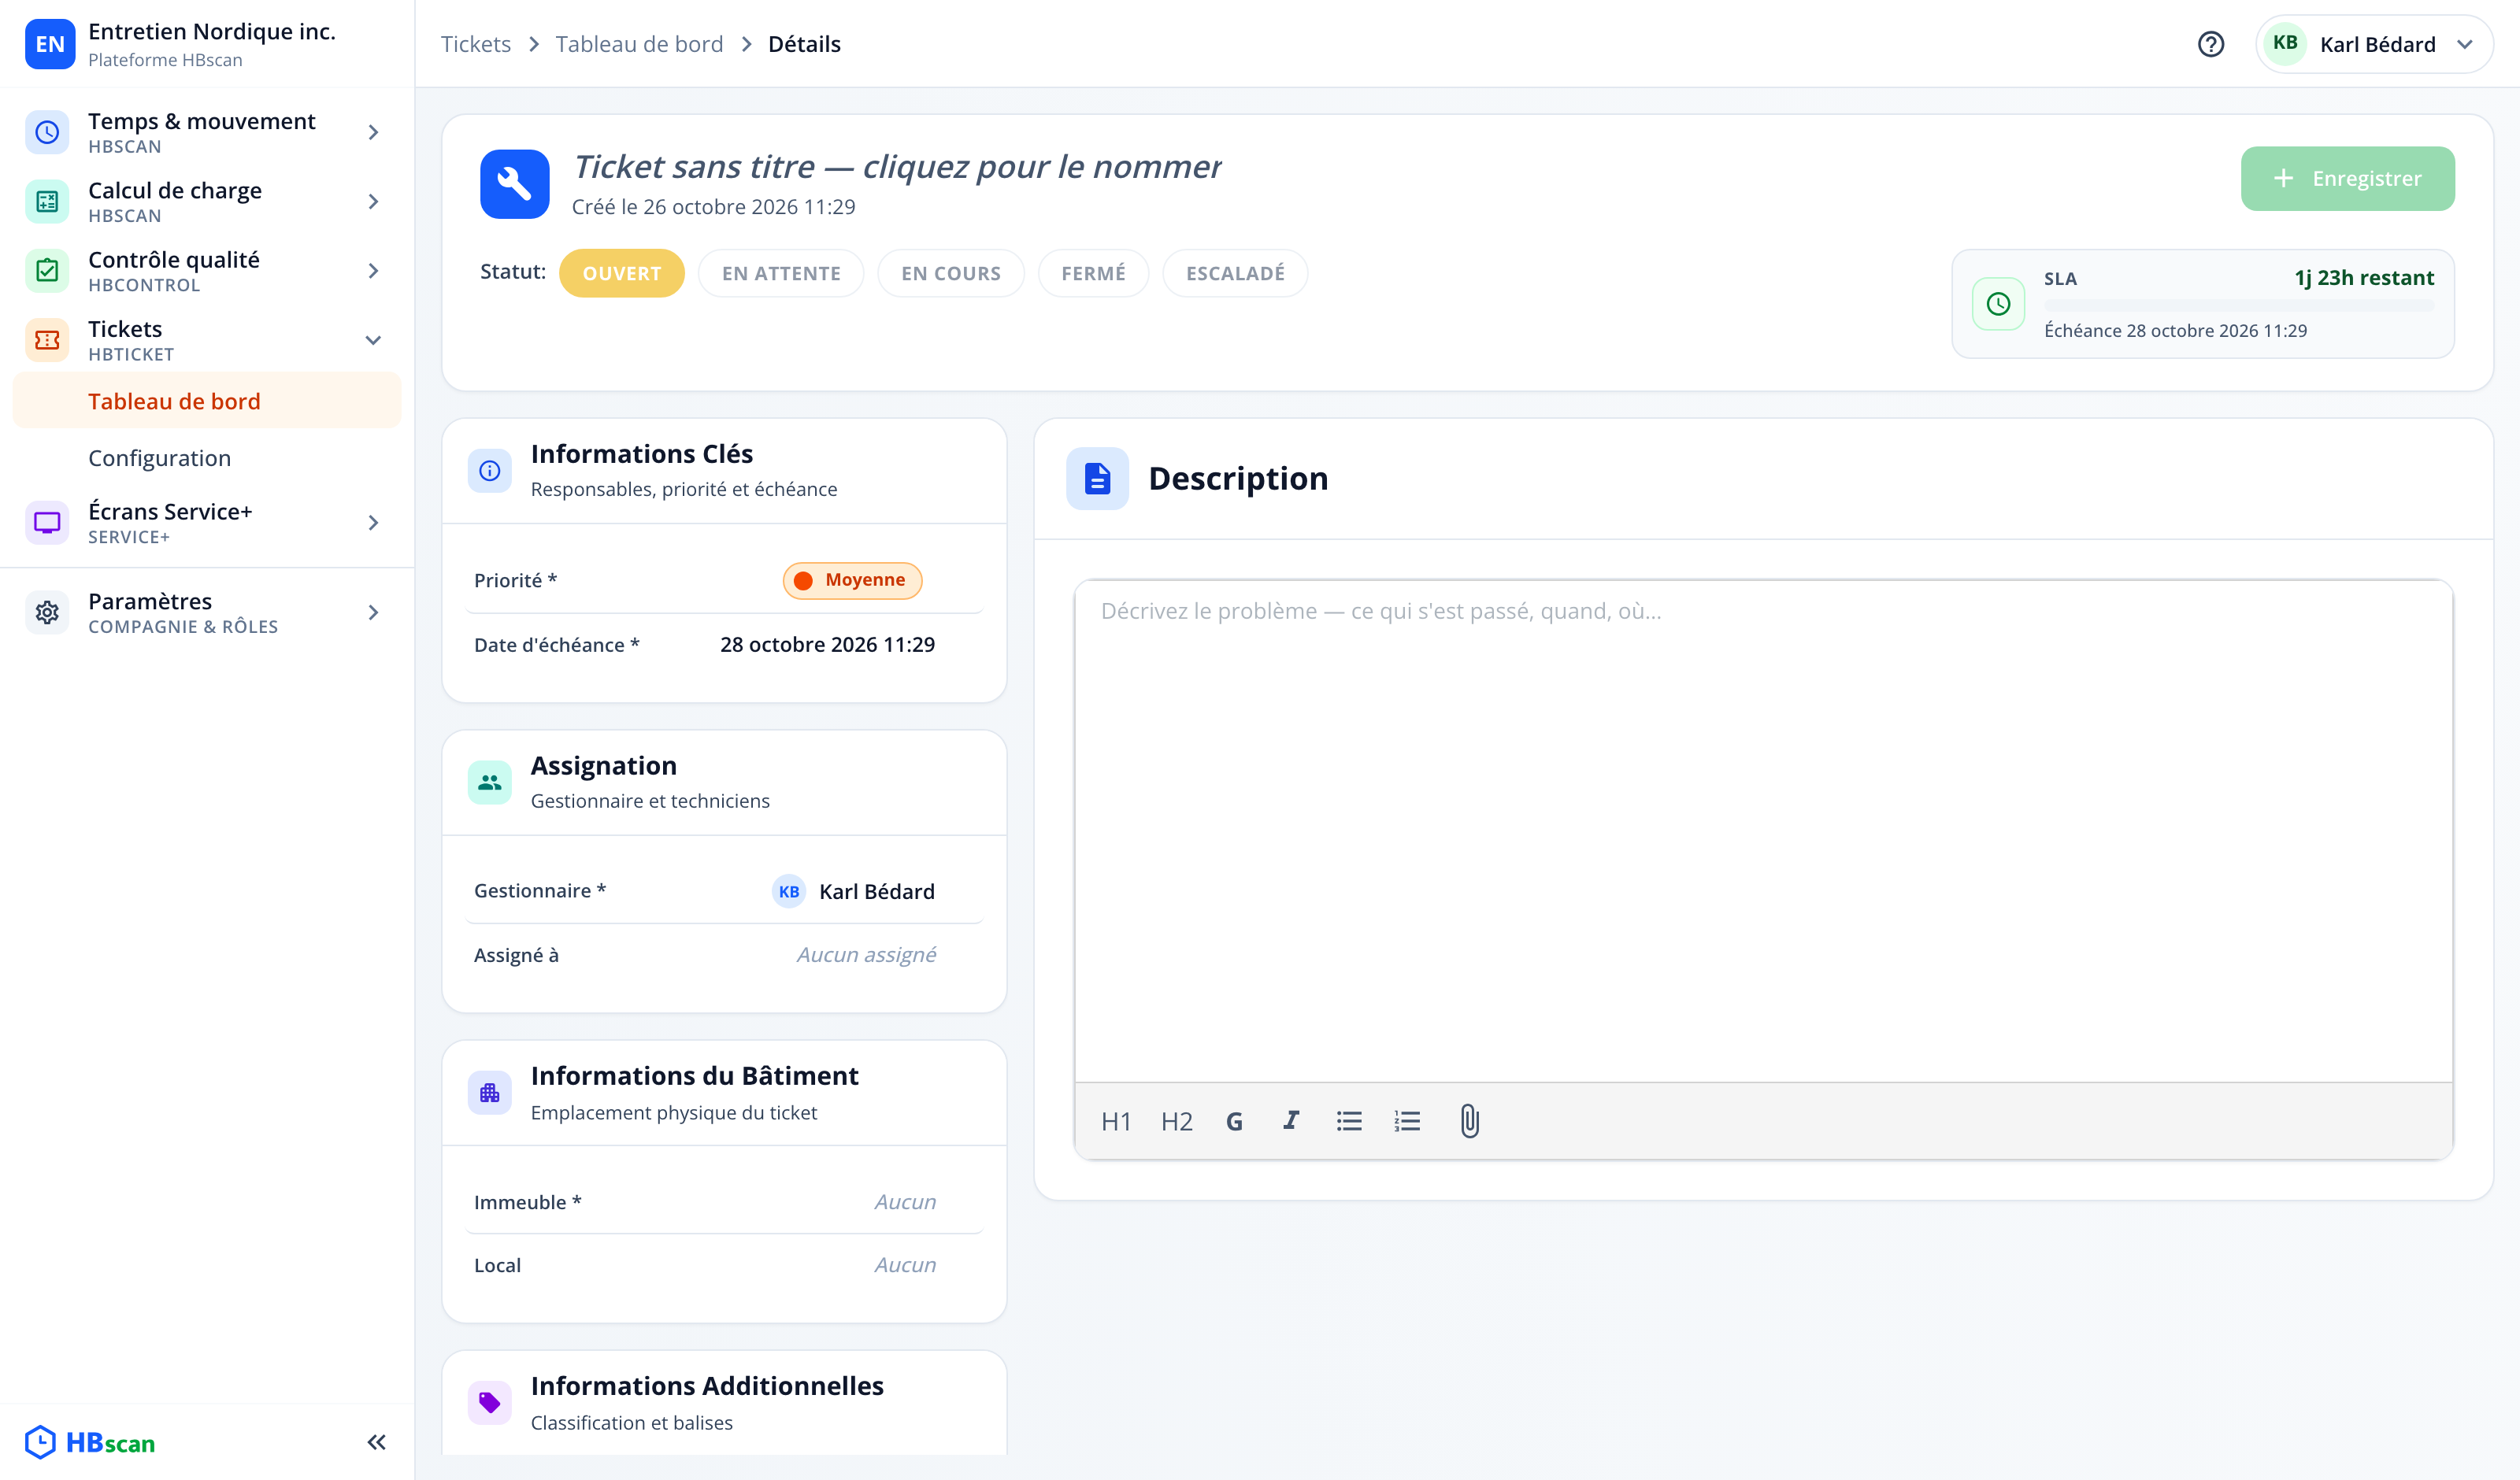Click the EN company avatar badge
This screenshot has height=1480, width=2520.
pos(50,44)
